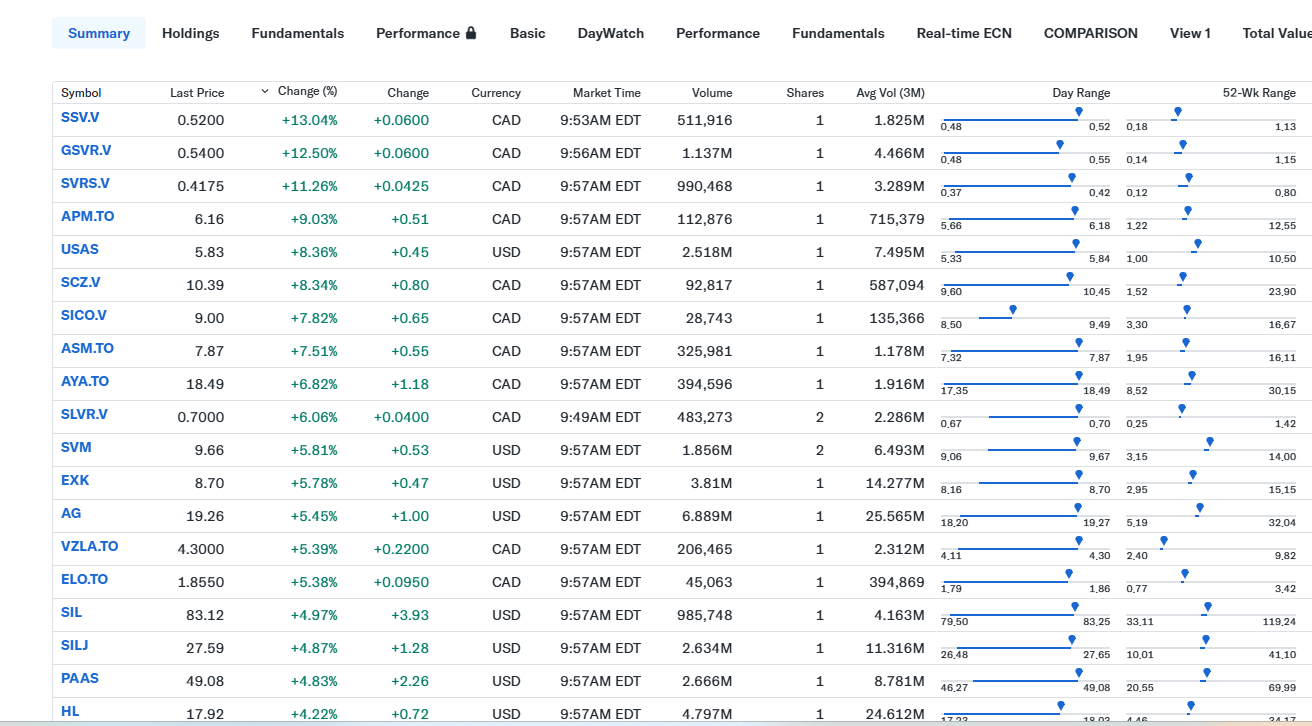
Task: Switch to the Holdings tab
Action: click(x=190, y=33)
